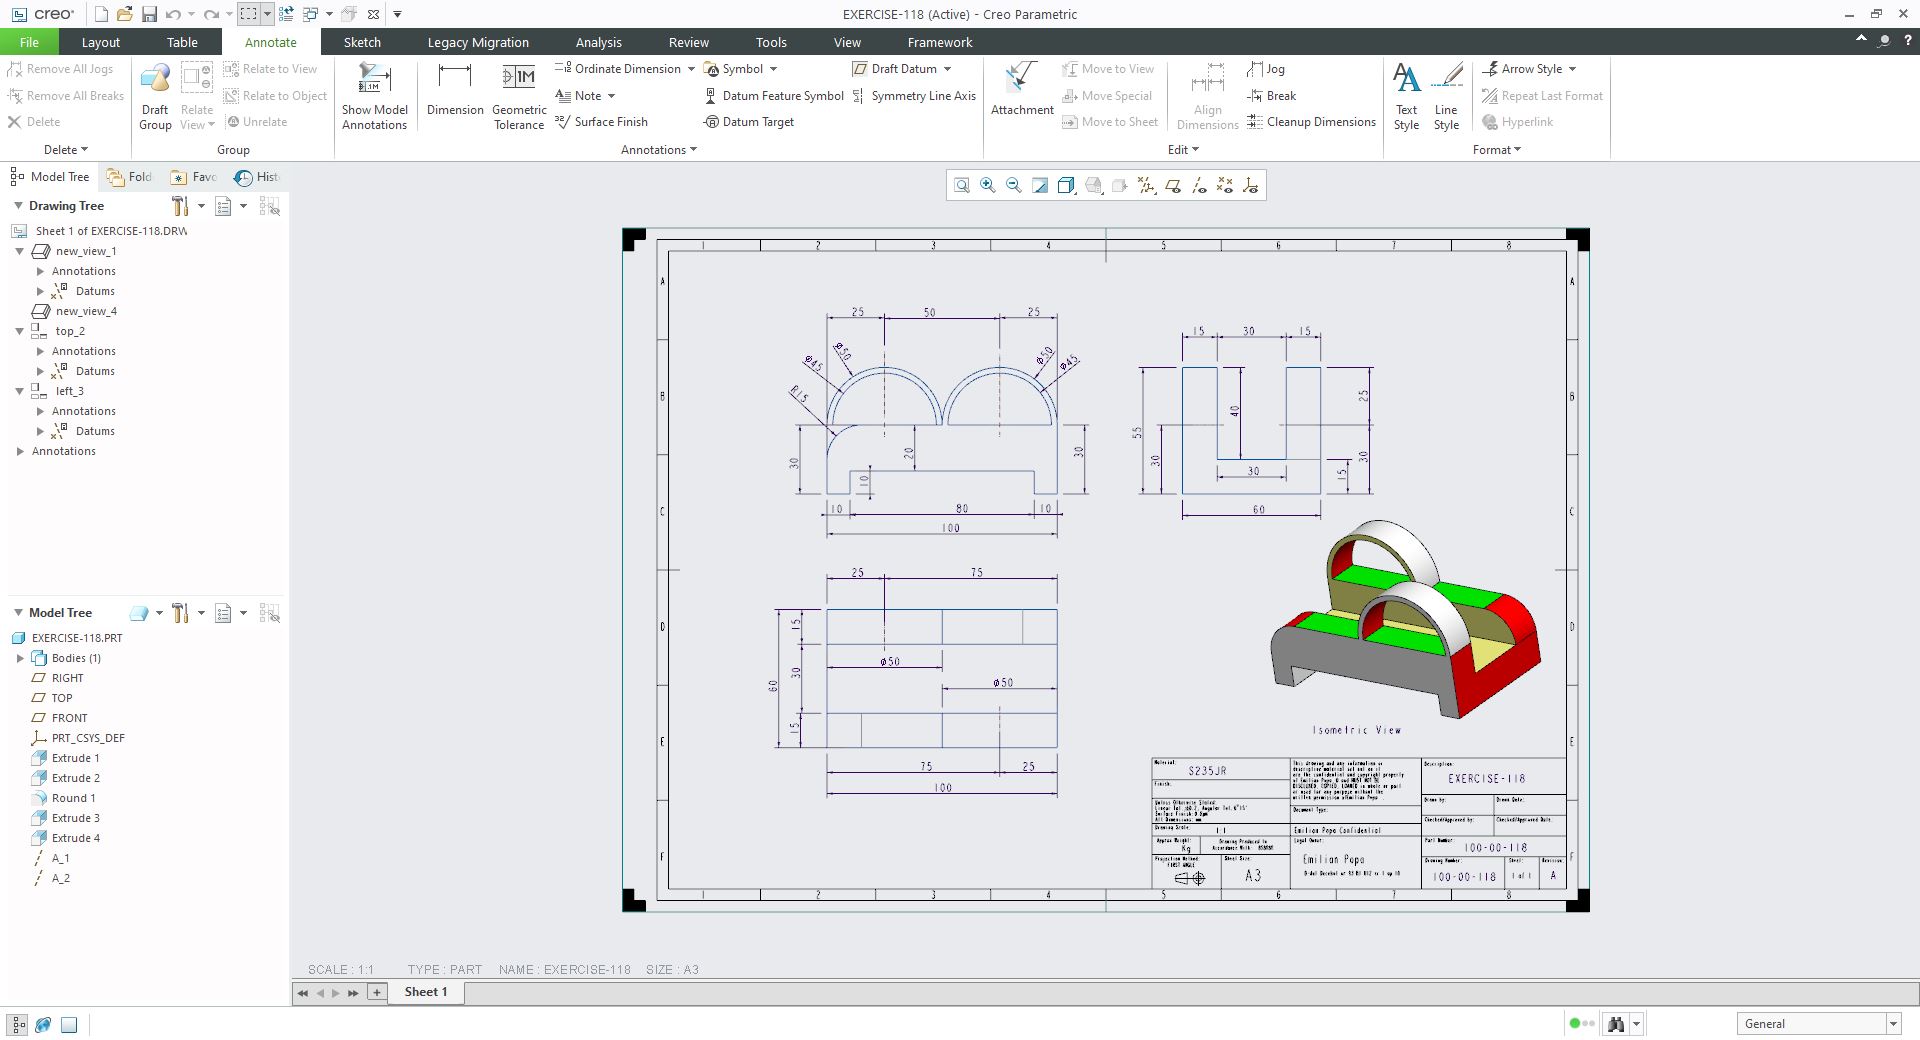Switch to the Review ribbon tab
Viewport: 1920px width, 1040px height.
pos(689,42)
